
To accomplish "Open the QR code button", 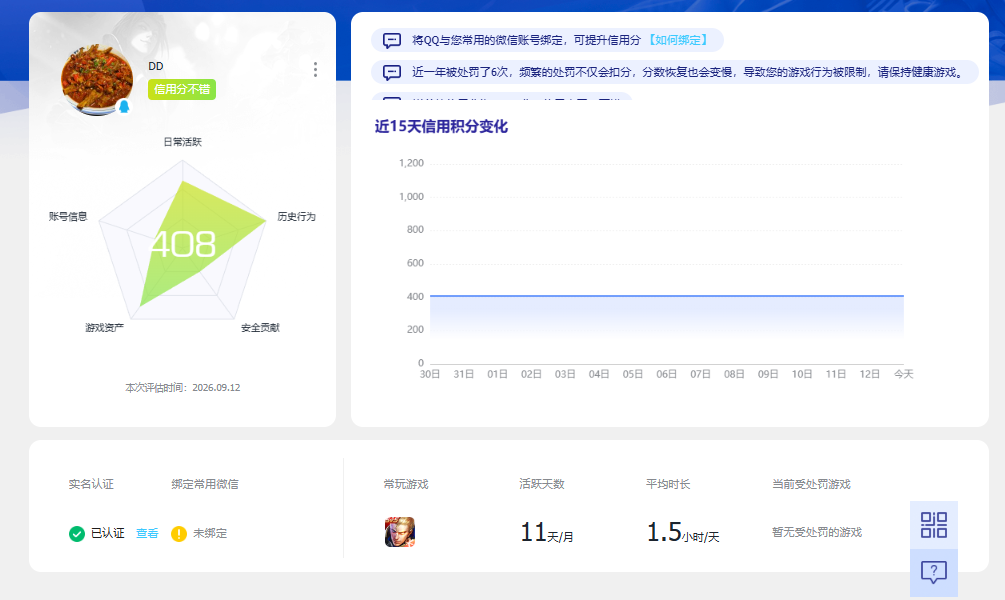I will pos(934,525).
